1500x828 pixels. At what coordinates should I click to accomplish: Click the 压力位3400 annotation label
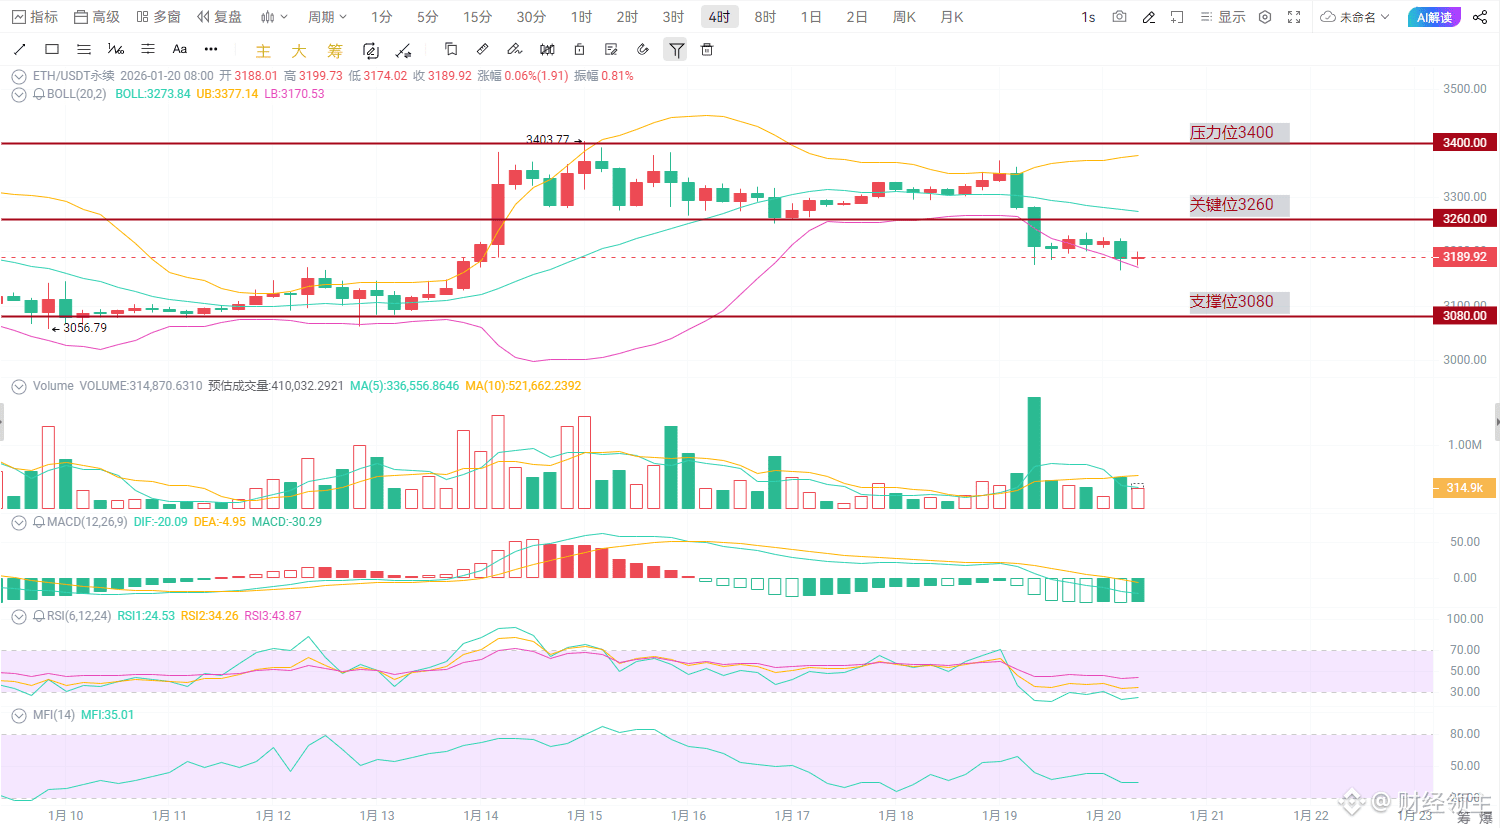point(1239,132)
